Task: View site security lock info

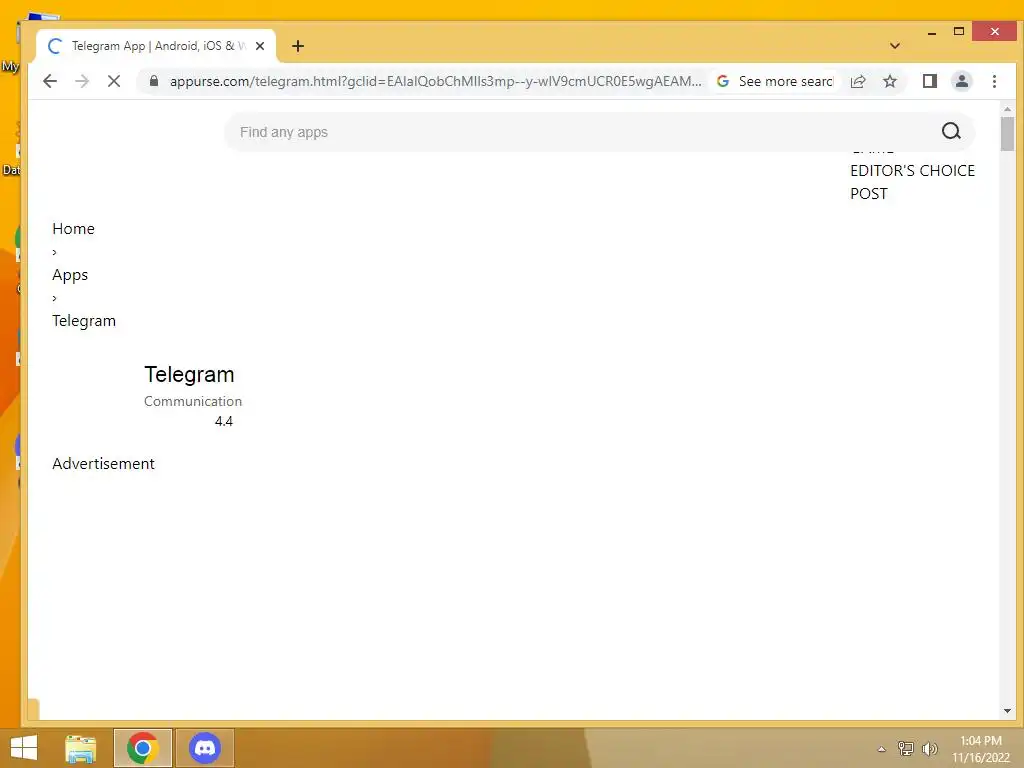Action: pyautogui.click(x=154, y=81)
